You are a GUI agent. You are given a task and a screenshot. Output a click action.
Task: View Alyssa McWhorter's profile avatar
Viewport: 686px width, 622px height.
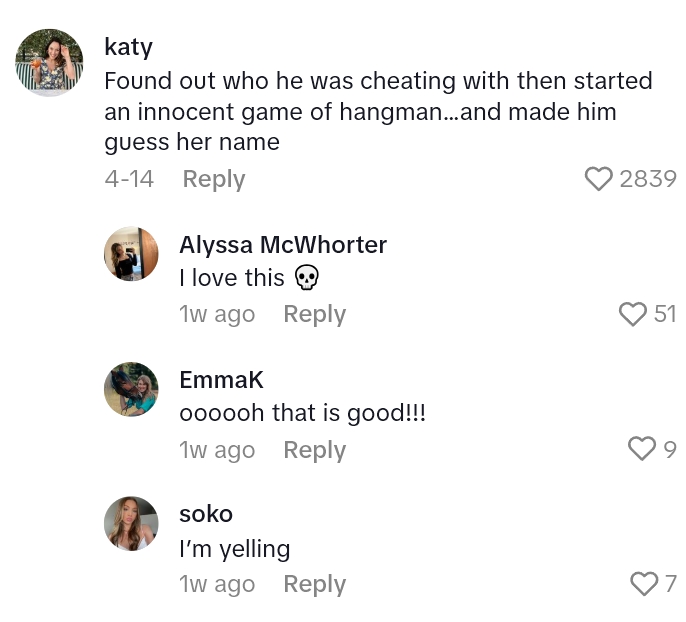(131, 254)
